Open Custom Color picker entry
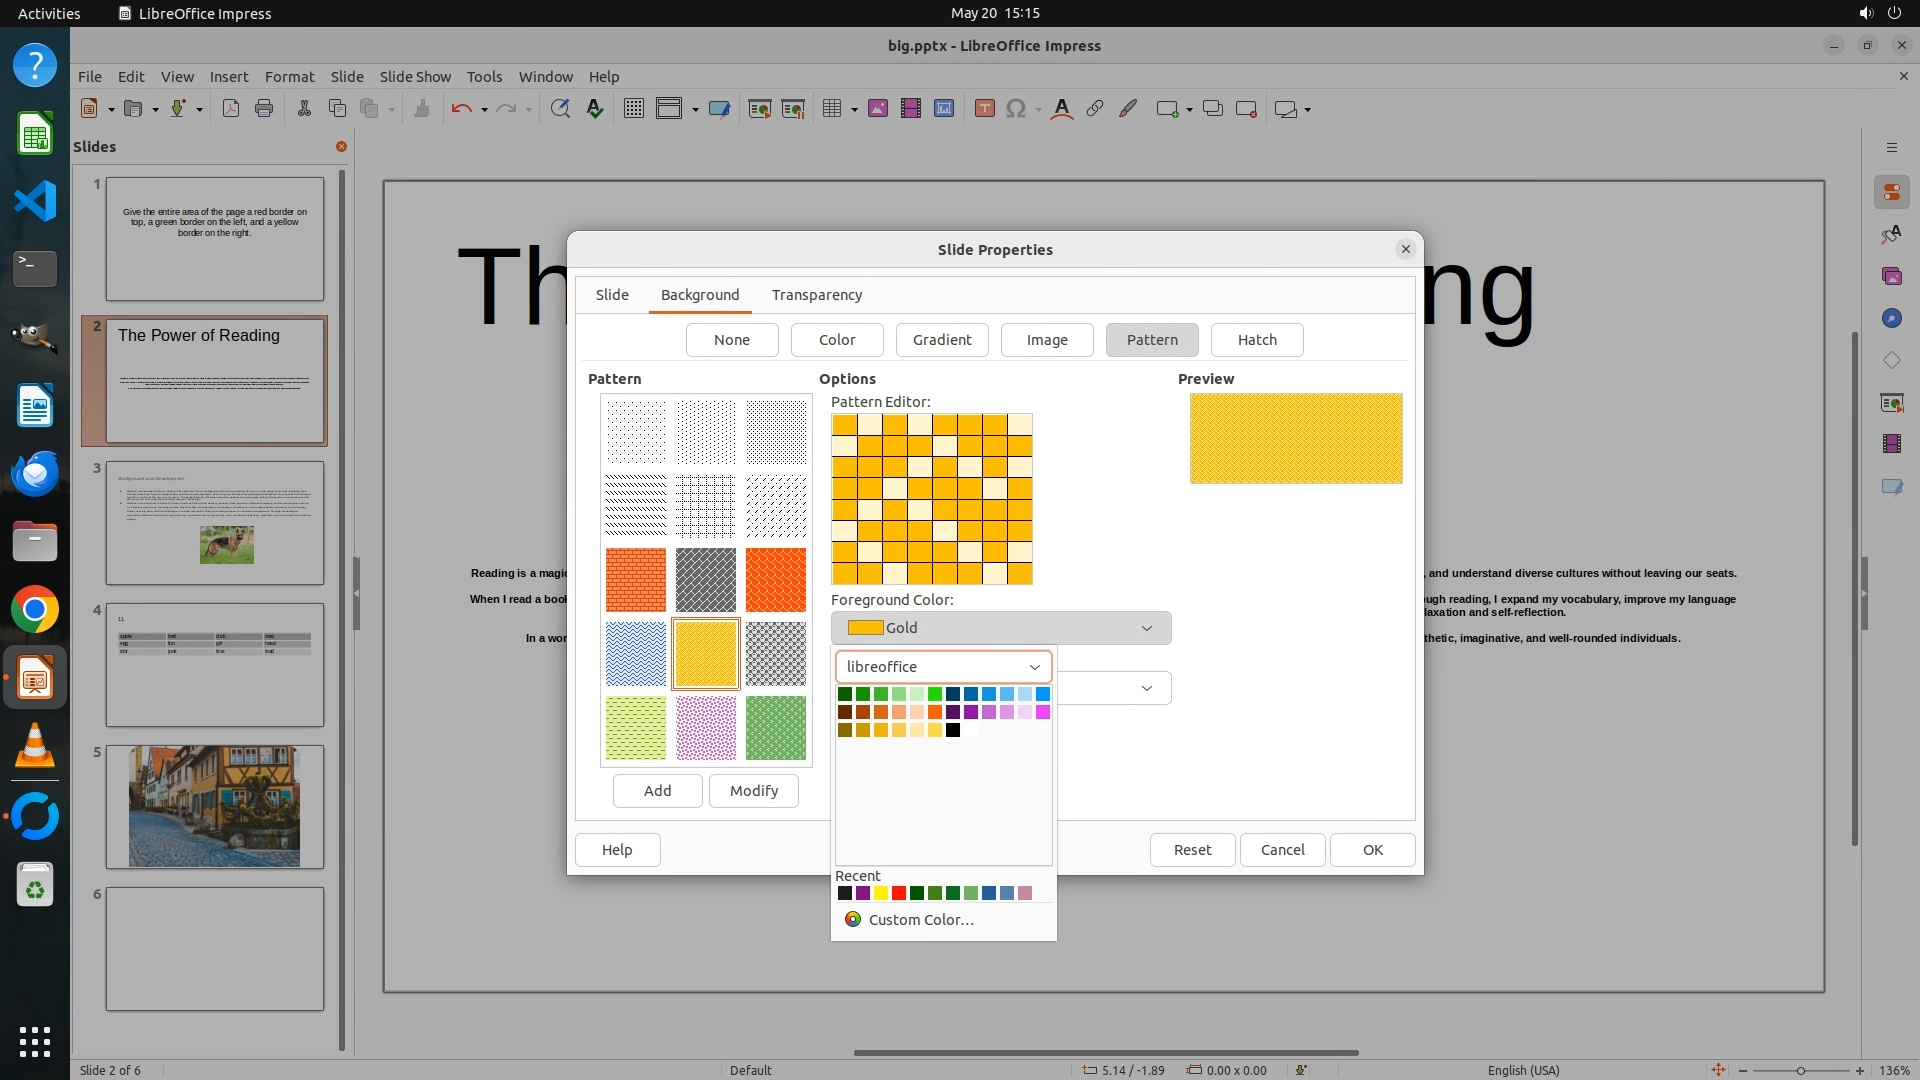 tap(920, 920)
